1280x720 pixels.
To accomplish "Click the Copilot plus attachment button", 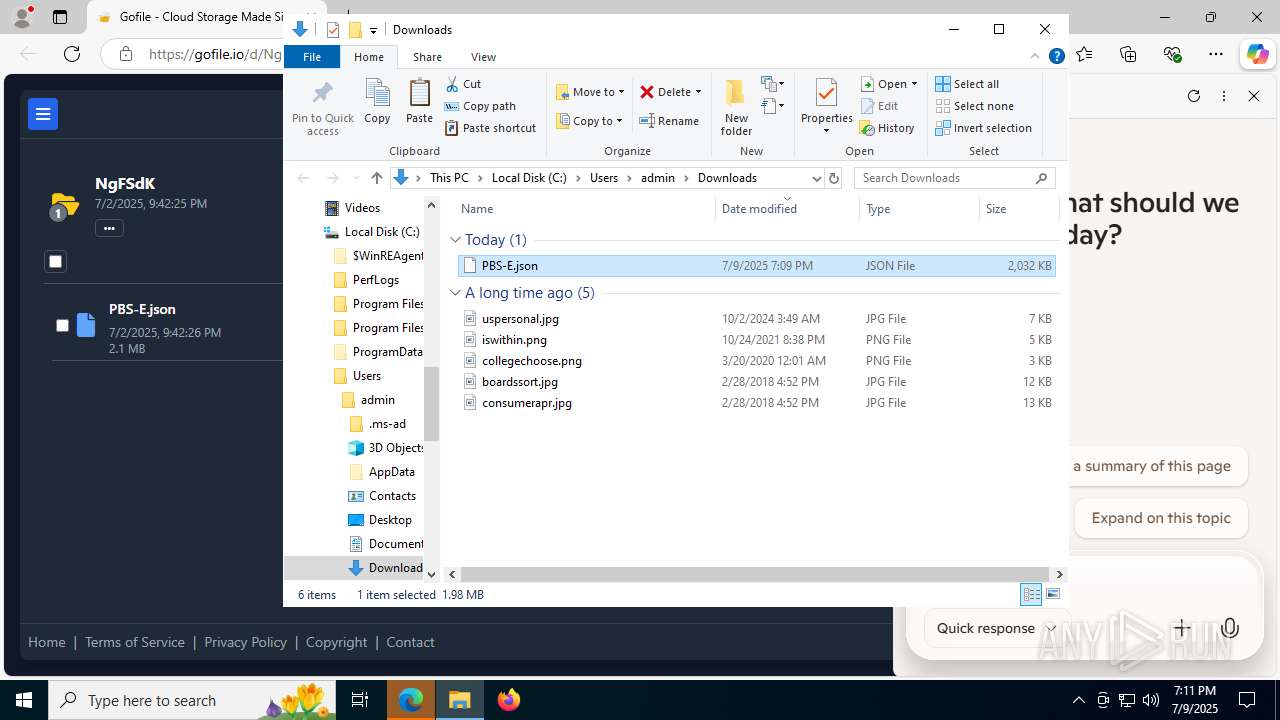I will (1182, 628).
